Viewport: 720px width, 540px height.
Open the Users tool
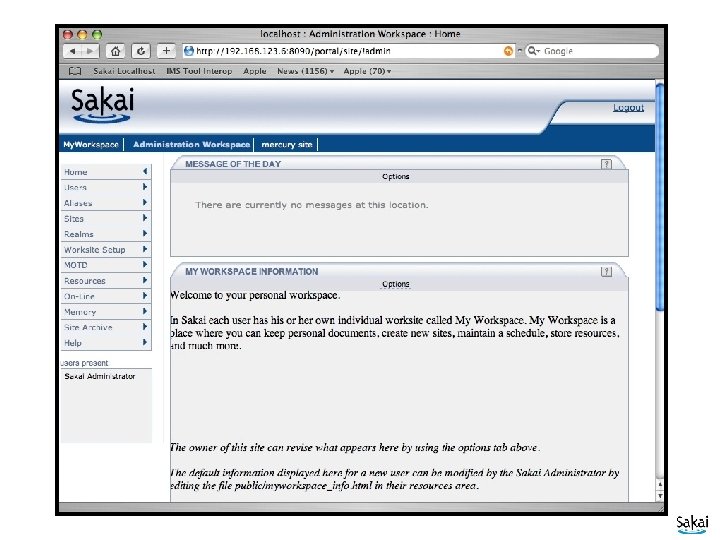(106, 187)
